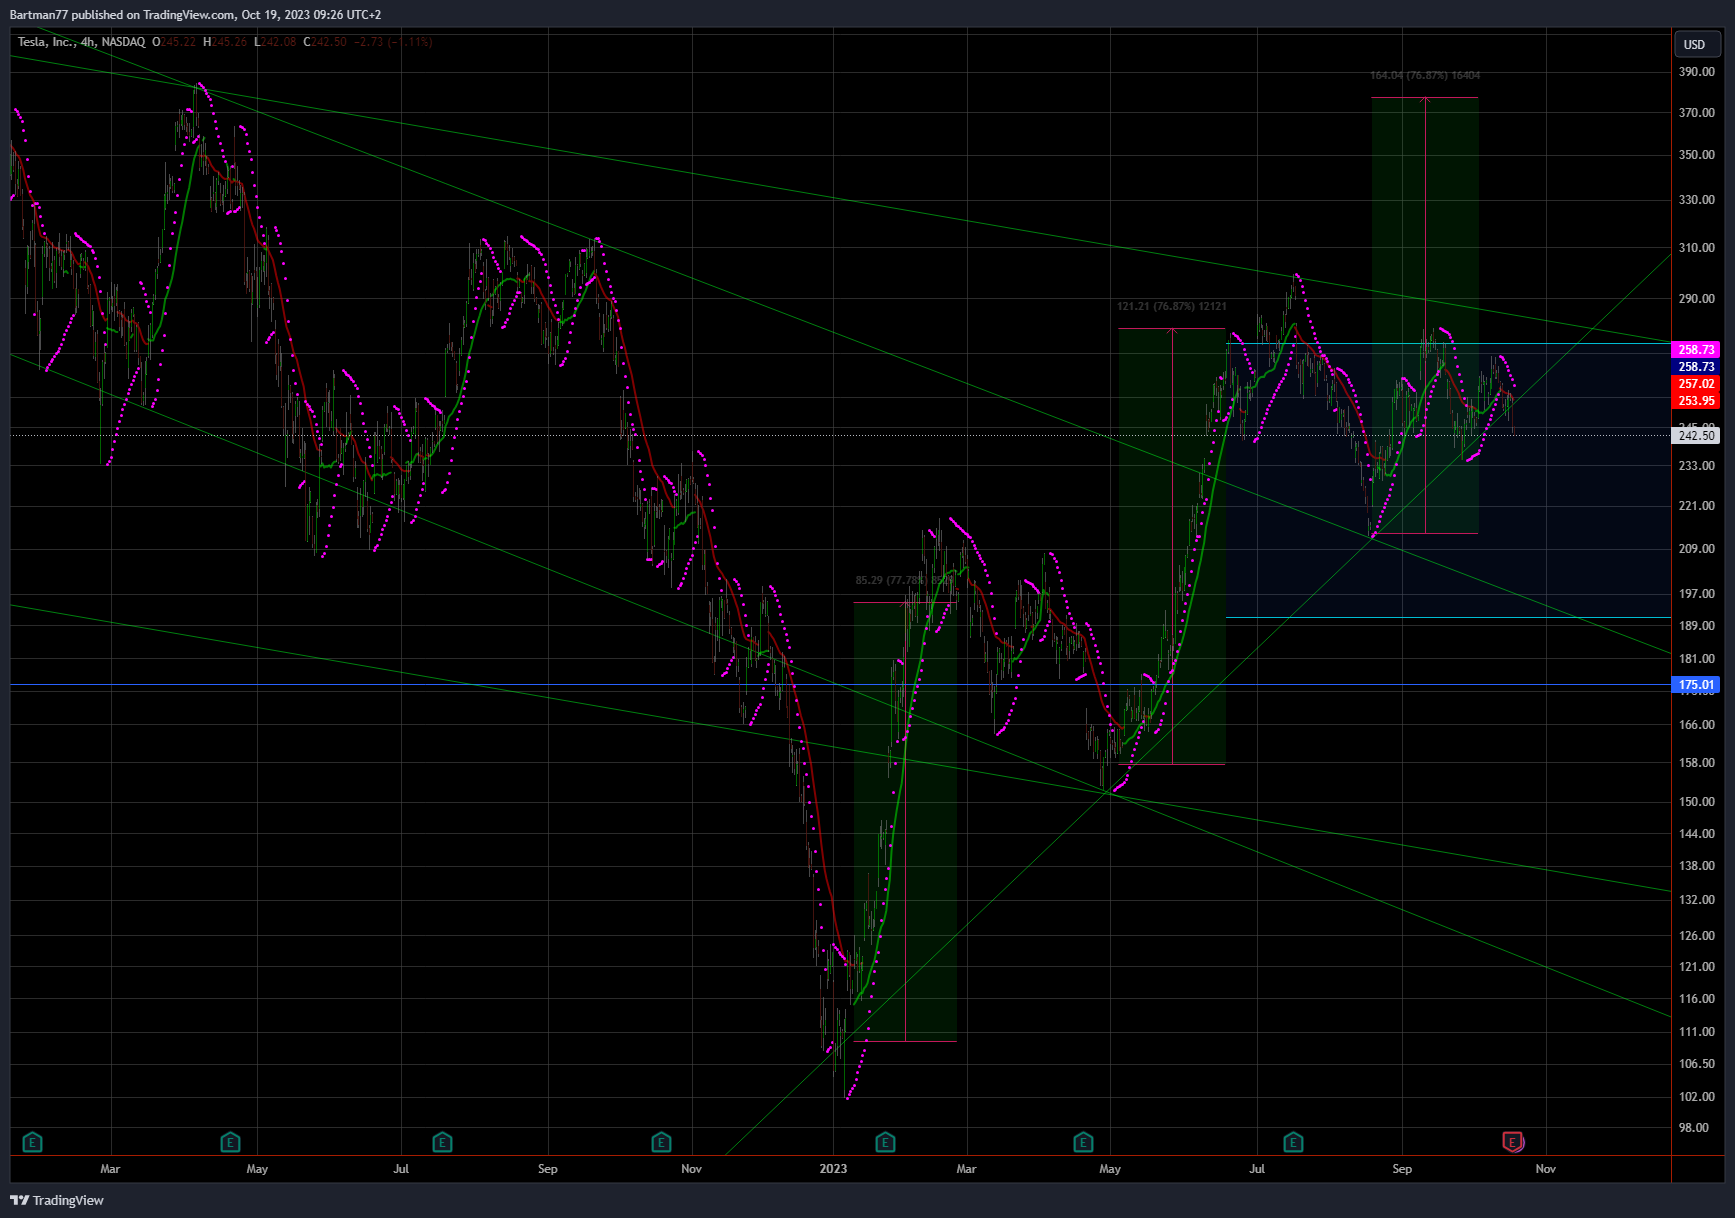Image resolution: width=1735 pixels, height=1218 pixels.
Task: Click the Bartman77 published header text
Action: (195, 14)
